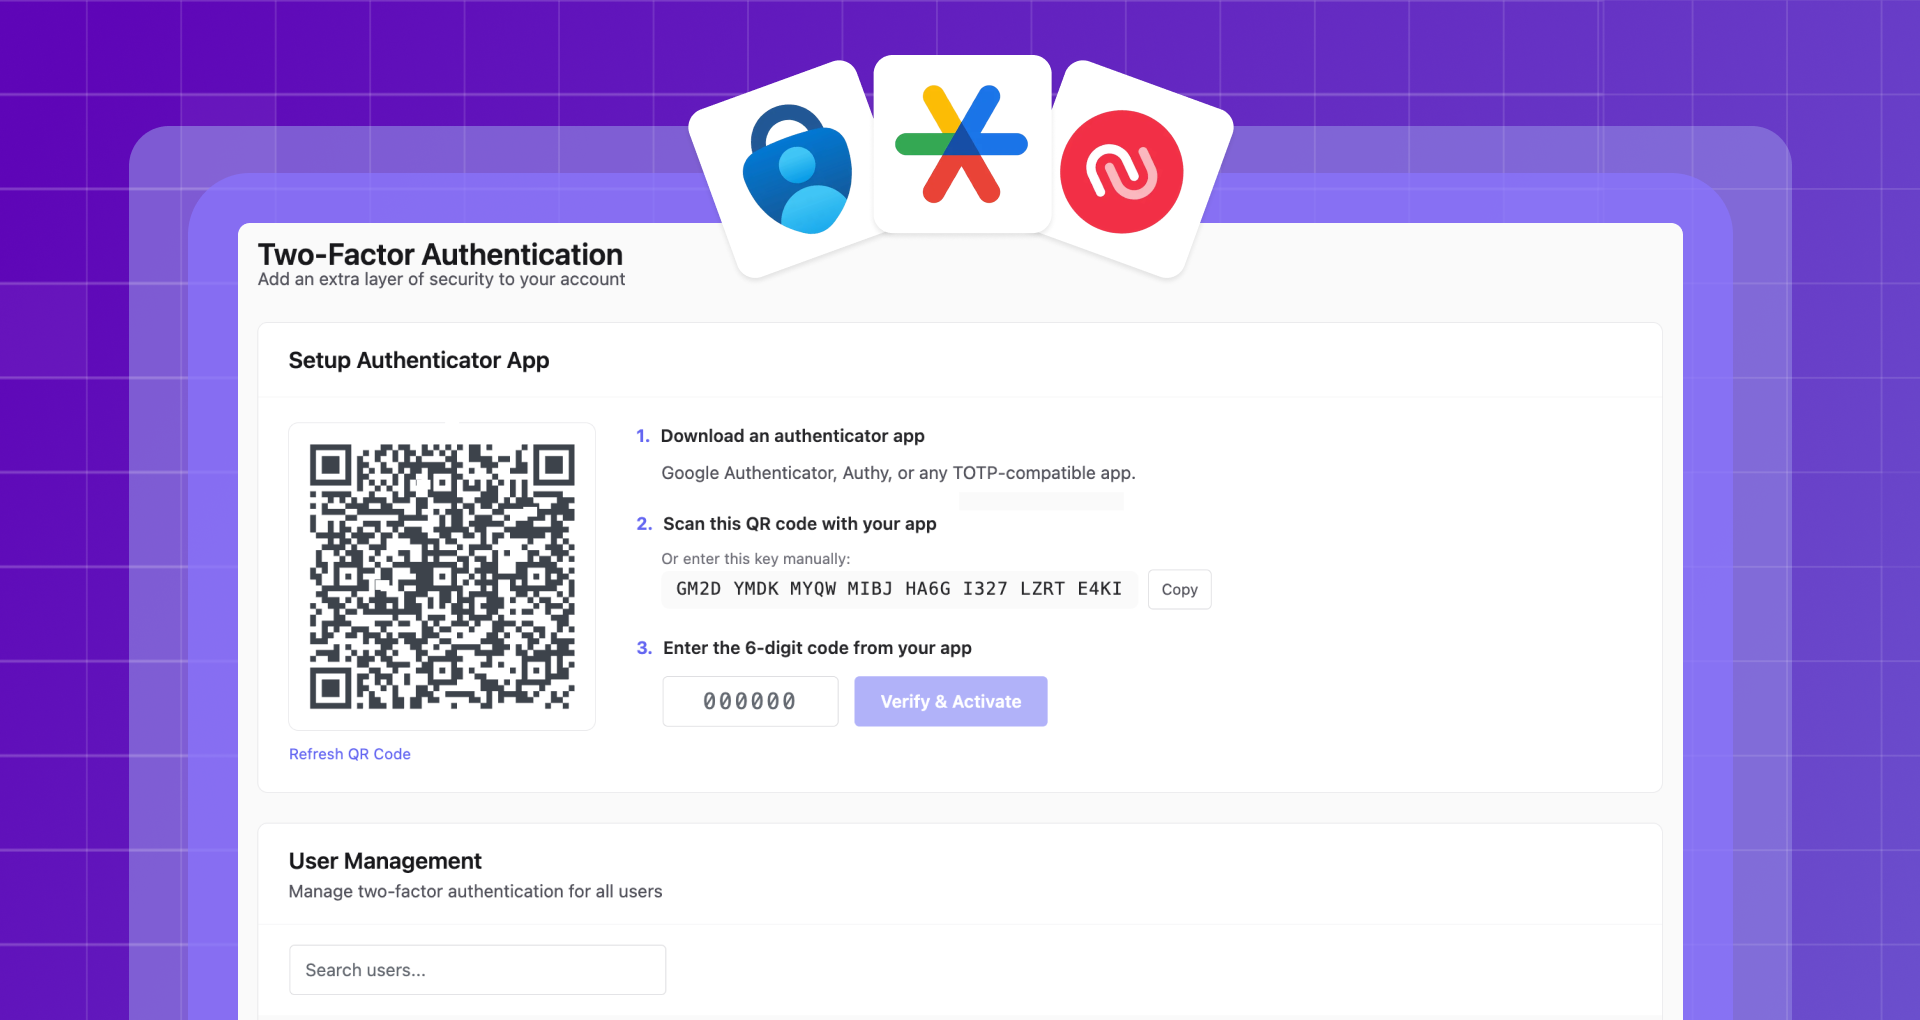
Task: Click step 2 Scan this QR code
Action: point(799,523)
